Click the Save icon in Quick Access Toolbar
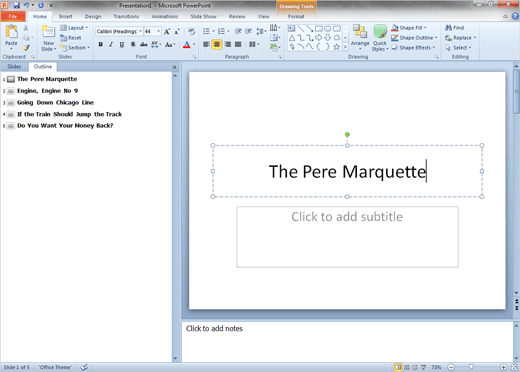Image resolution: width=520 pixels, height=372 pixels. [x=16, y=5]
